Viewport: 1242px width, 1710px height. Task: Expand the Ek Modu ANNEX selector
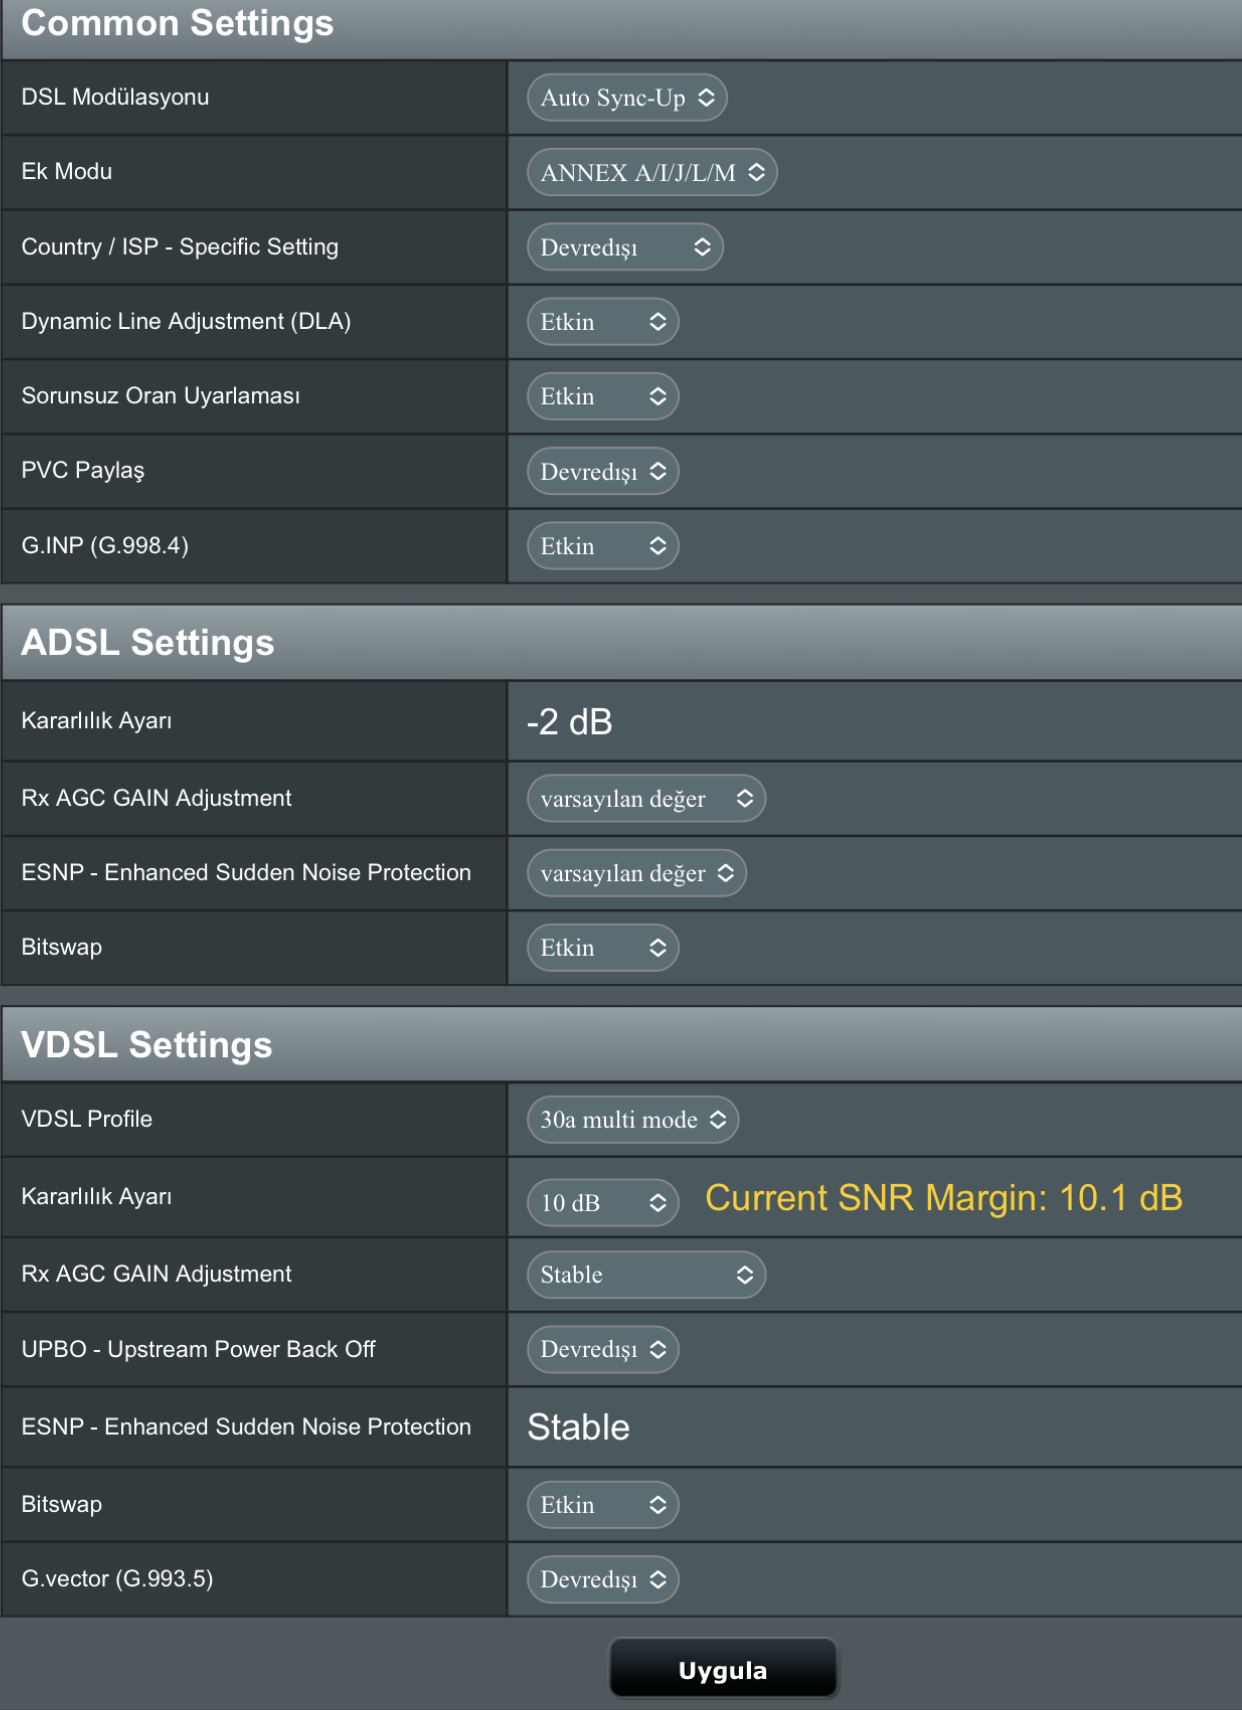pos(652,173)
